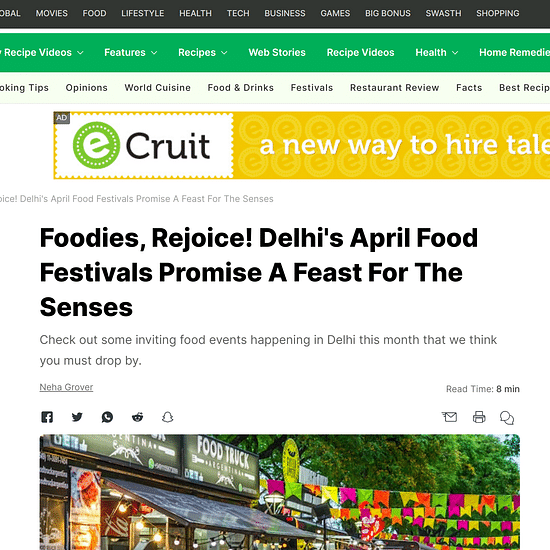Image resolution: width=550 pixels, height=550 pixels.
Task: Open author Neha Grover's profile link
Action: coord(66,387)
